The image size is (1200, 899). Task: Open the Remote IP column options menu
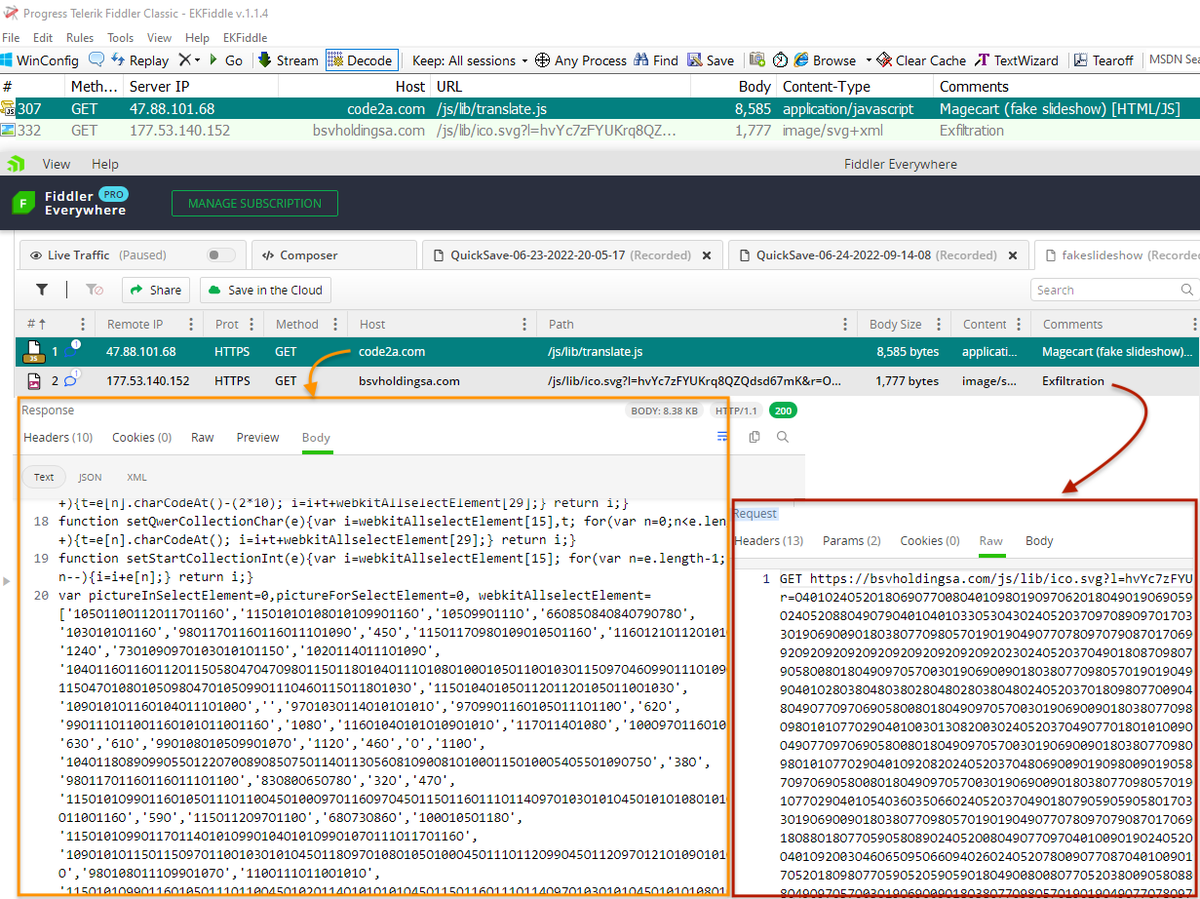[x=191, y=324]
